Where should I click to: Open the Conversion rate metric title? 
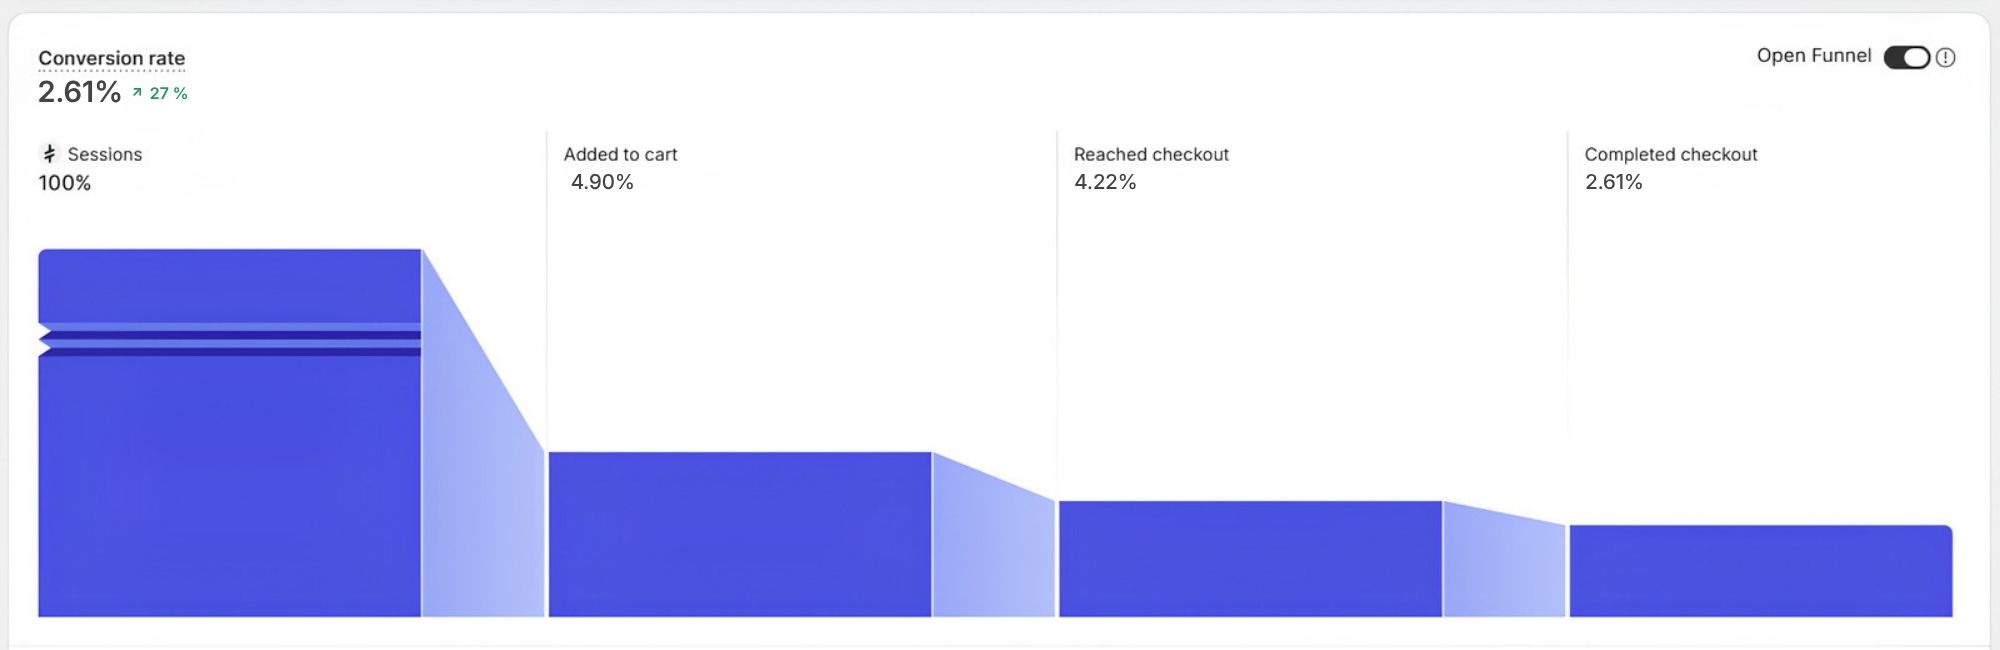click(x=112, y=58)
